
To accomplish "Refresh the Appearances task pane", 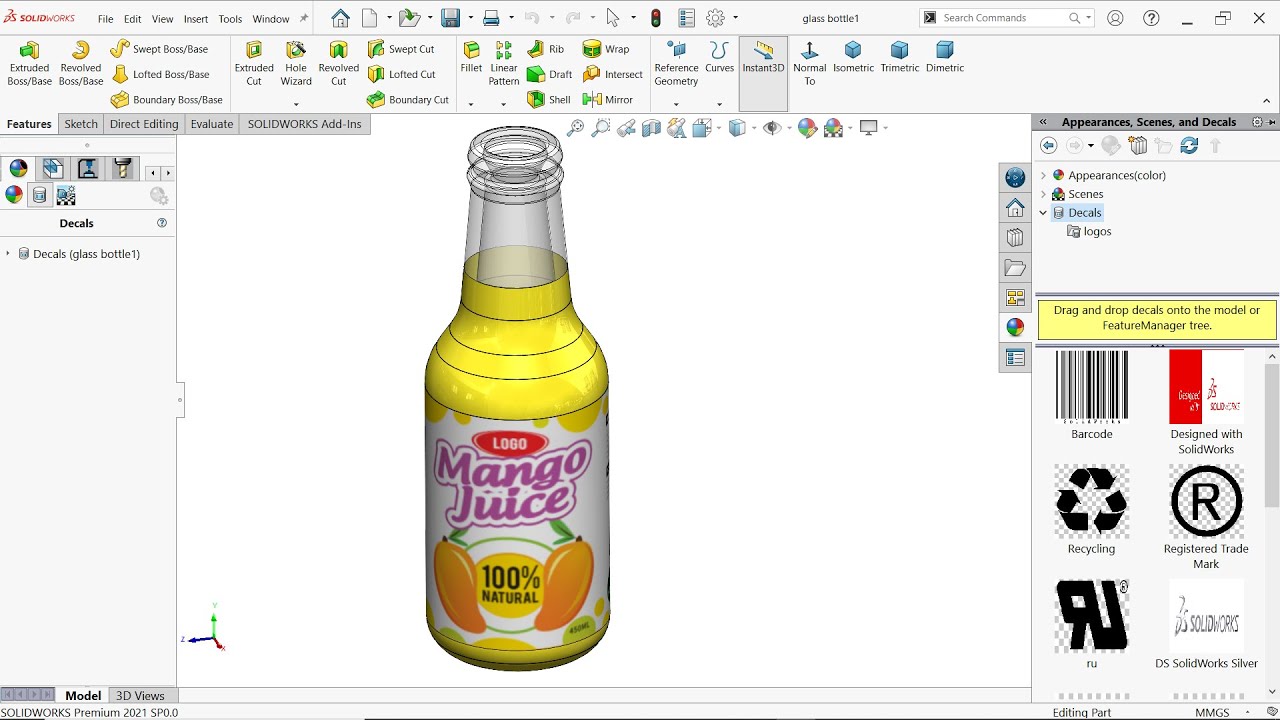I will (x=1189, y=146).
